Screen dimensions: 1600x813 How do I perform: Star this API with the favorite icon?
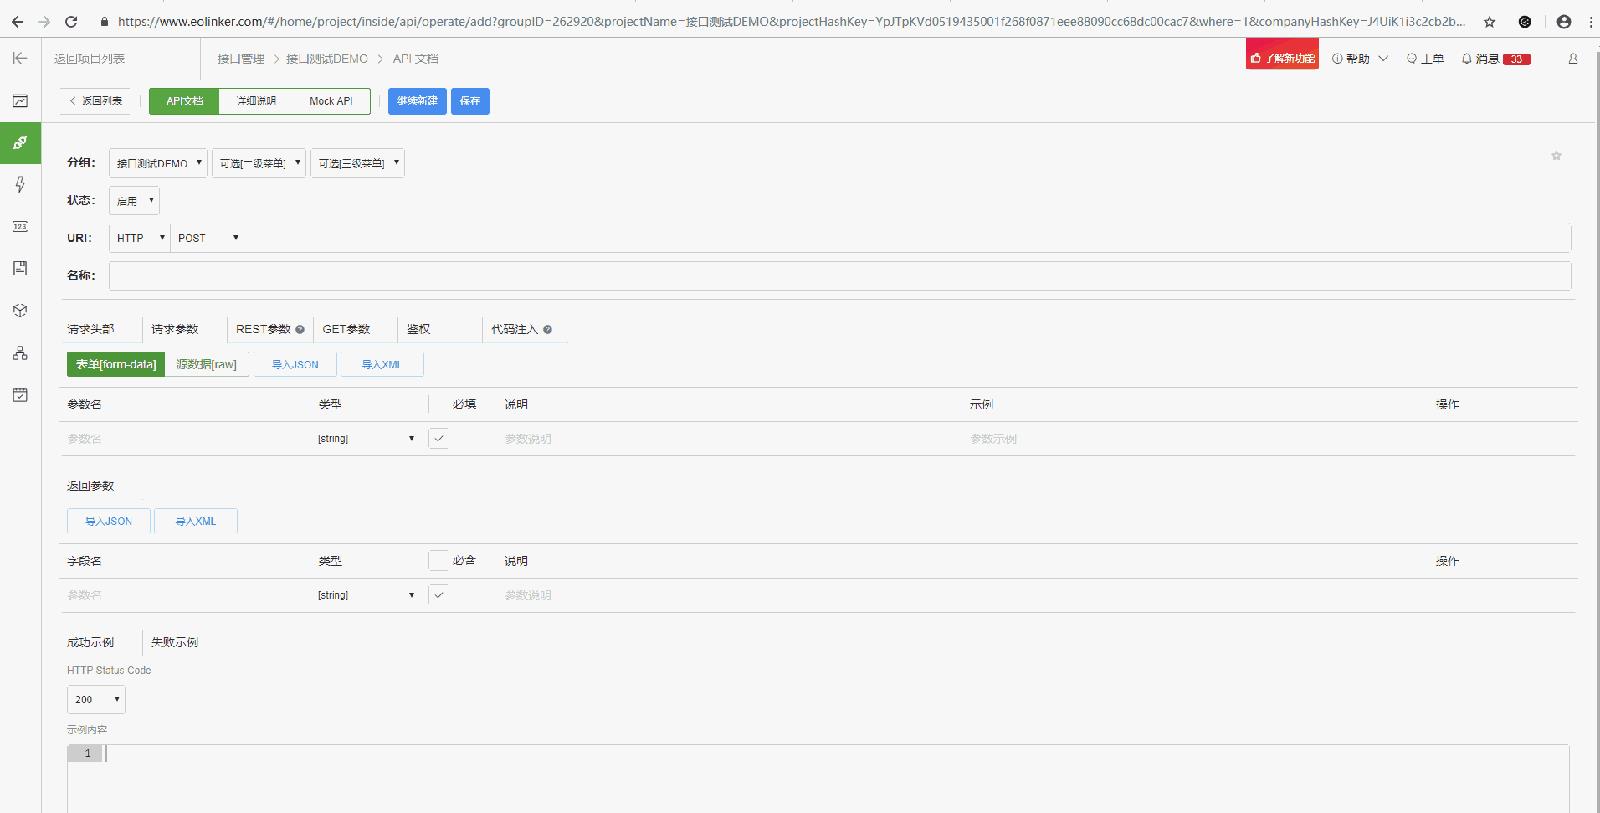(1556, 156)
